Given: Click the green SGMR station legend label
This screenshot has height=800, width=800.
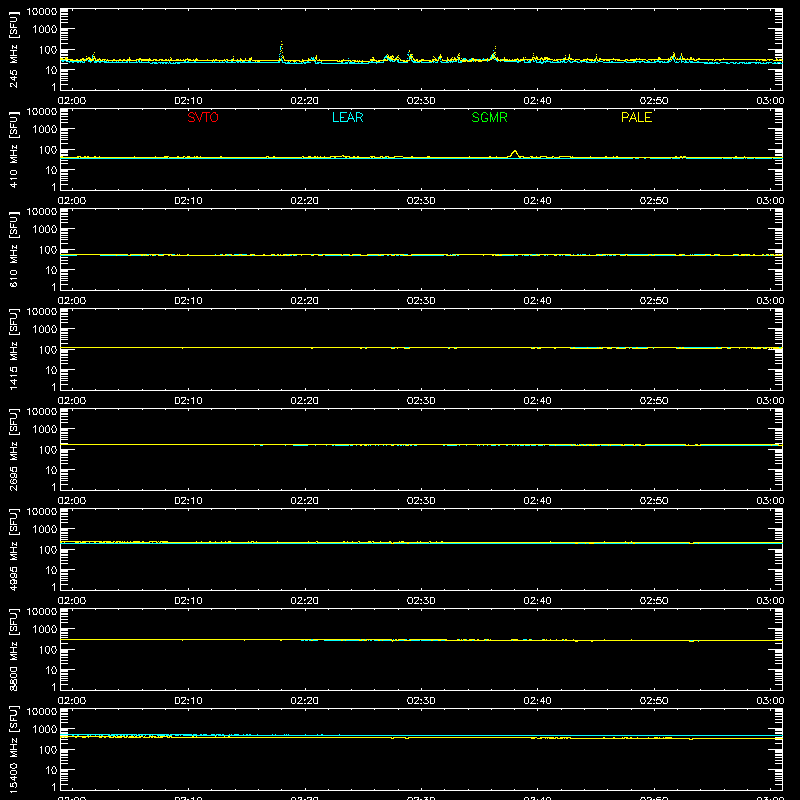Looking at the screenshot, I should [489, 117].
